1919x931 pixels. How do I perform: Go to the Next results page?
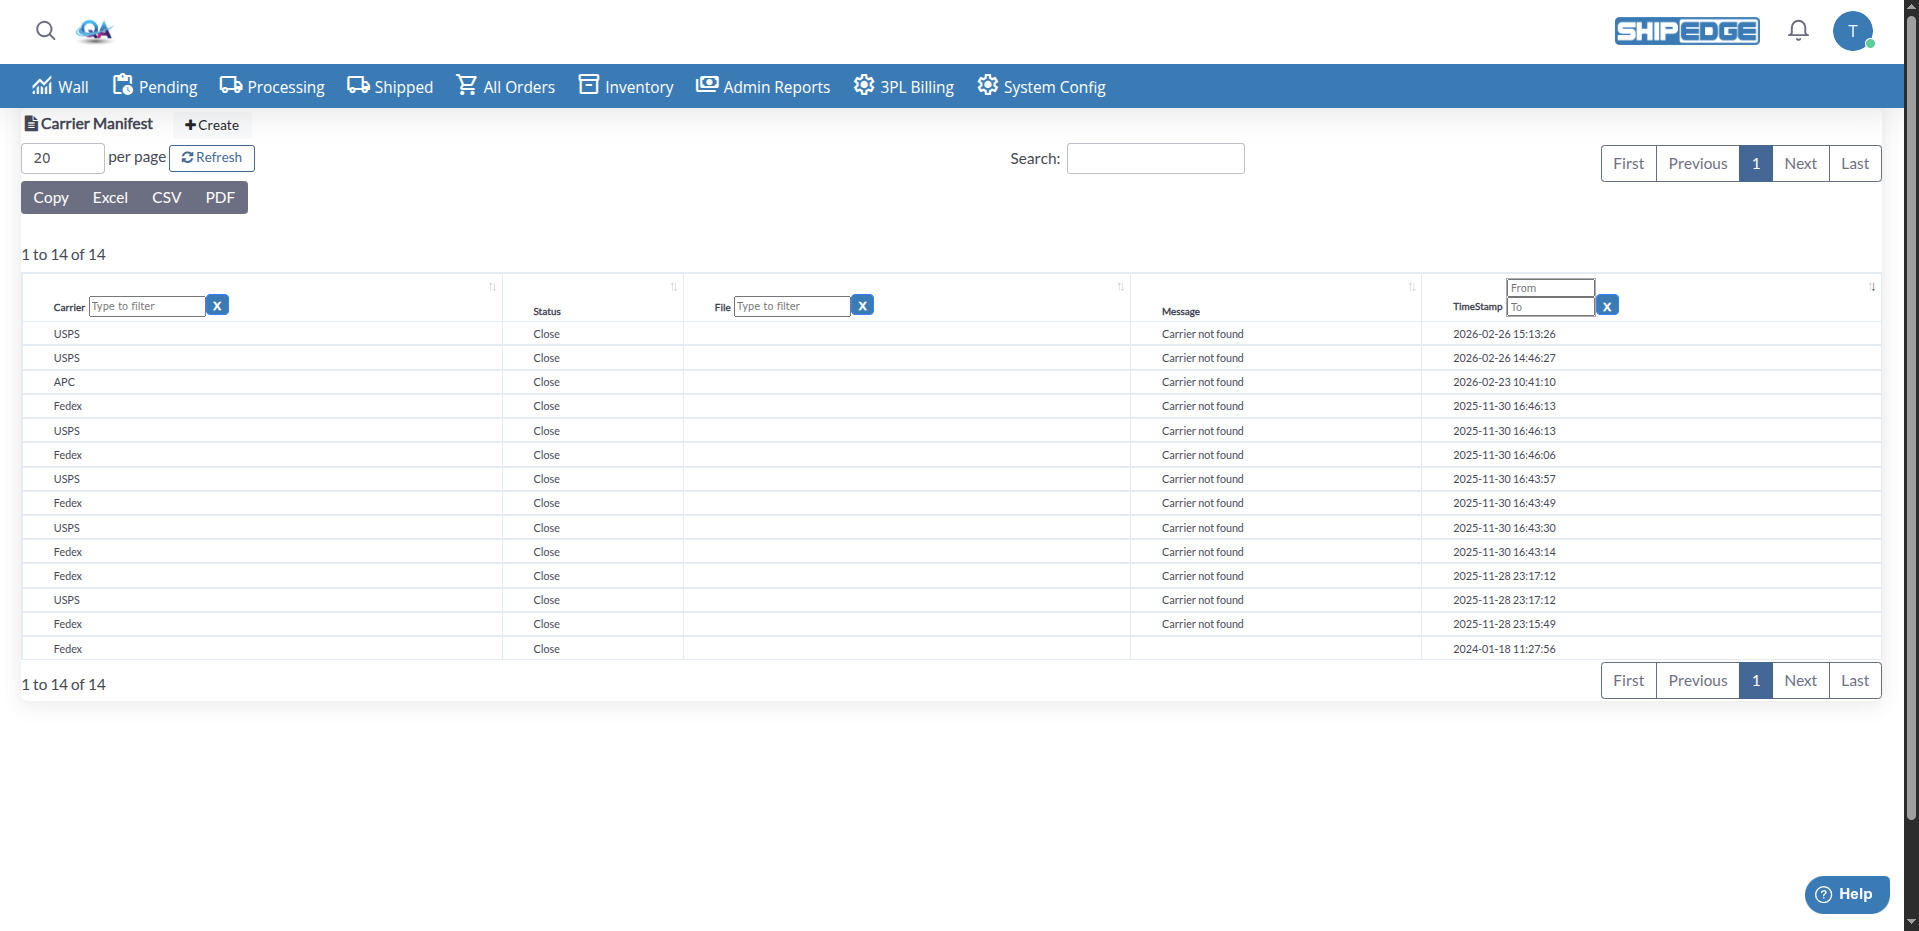point(1800,163)
